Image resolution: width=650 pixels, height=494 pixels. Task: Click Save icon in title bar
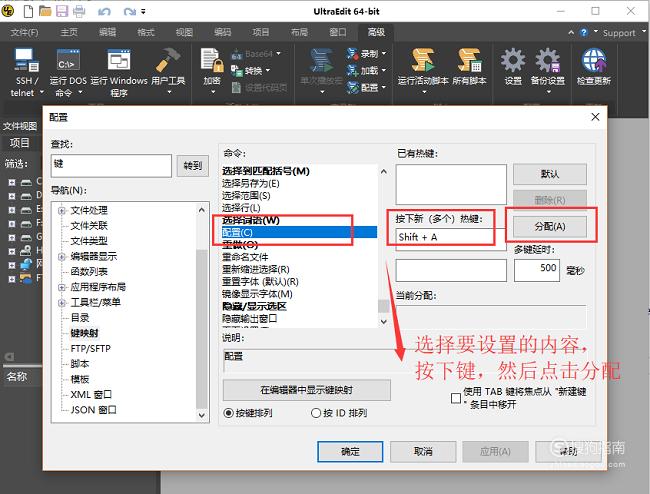pyautogui.click(x=62, y=11)
